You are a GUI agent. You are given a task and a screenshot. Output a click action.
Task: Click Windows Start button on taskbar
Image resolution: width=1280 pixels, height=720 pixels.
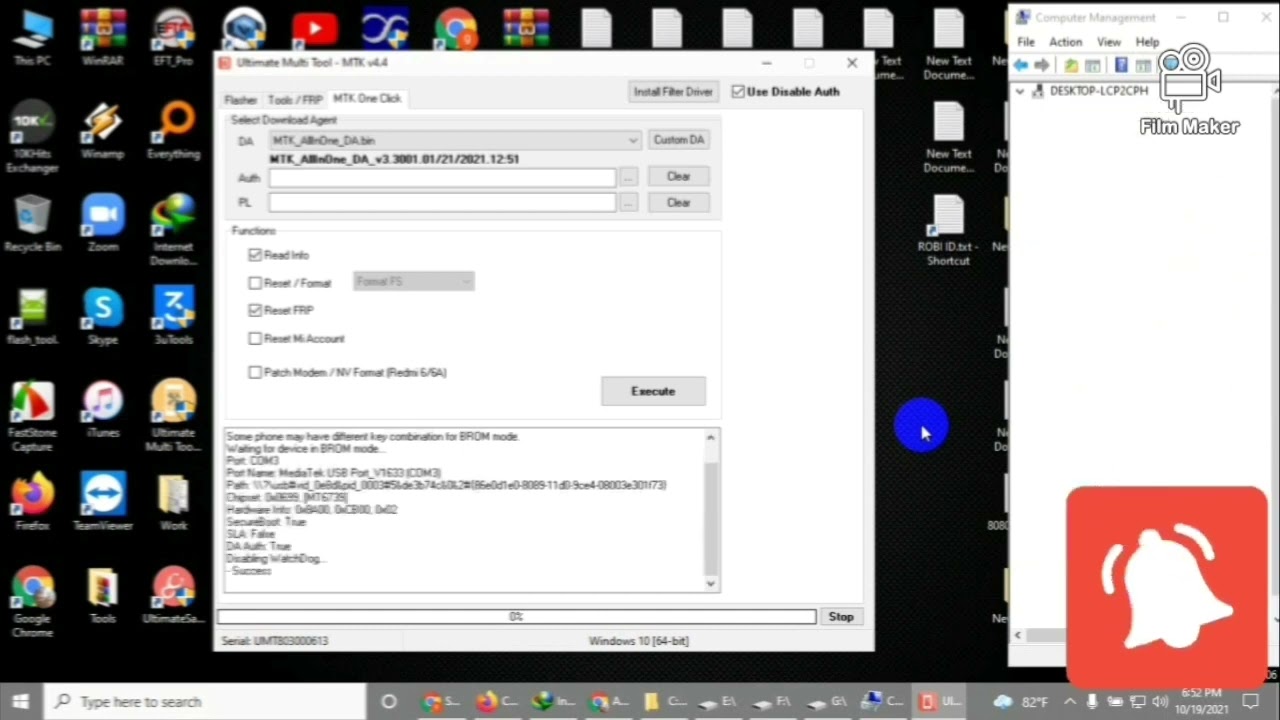[x=20, y=701]
